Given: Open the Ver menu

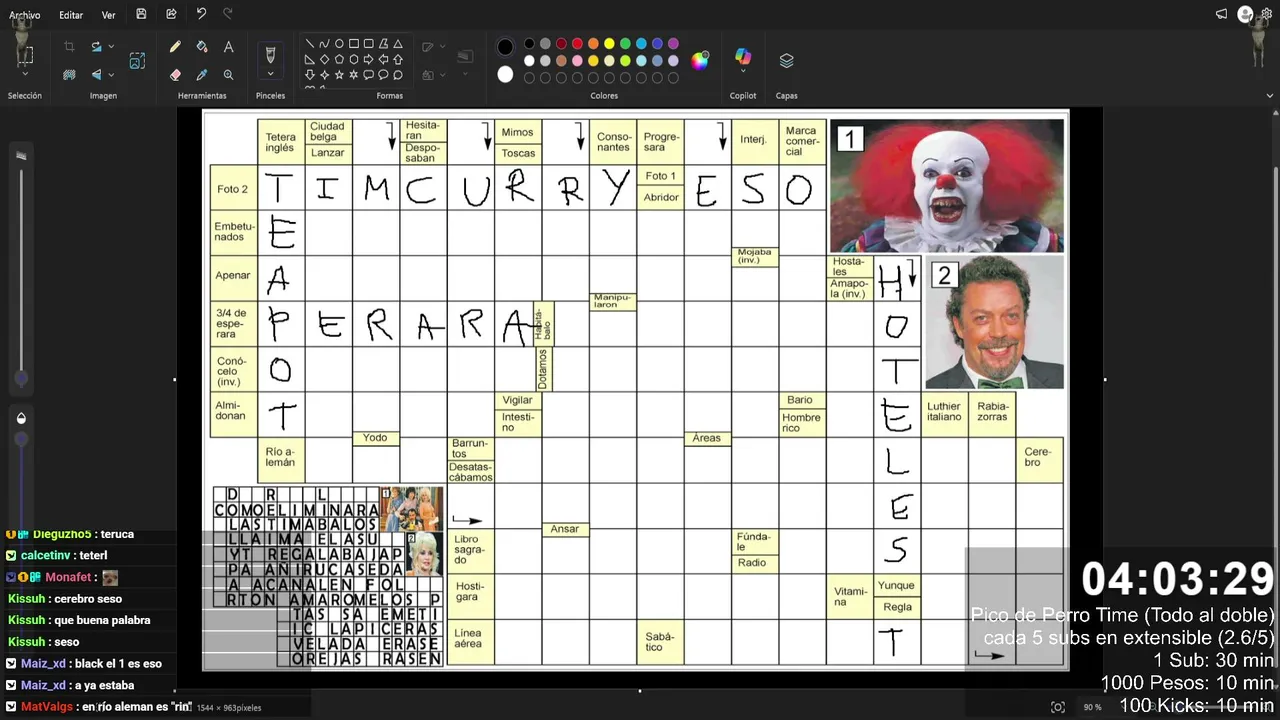Looking at the screenshot, I should [x=108, y=15].
